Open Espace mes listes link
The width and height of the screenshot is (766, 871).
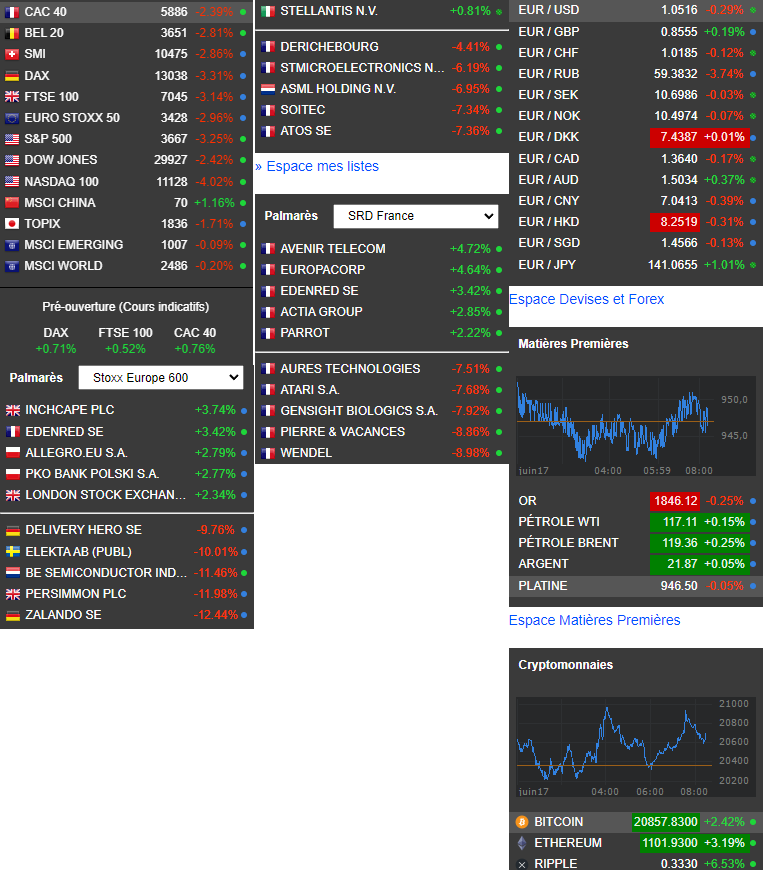(317, 166)
